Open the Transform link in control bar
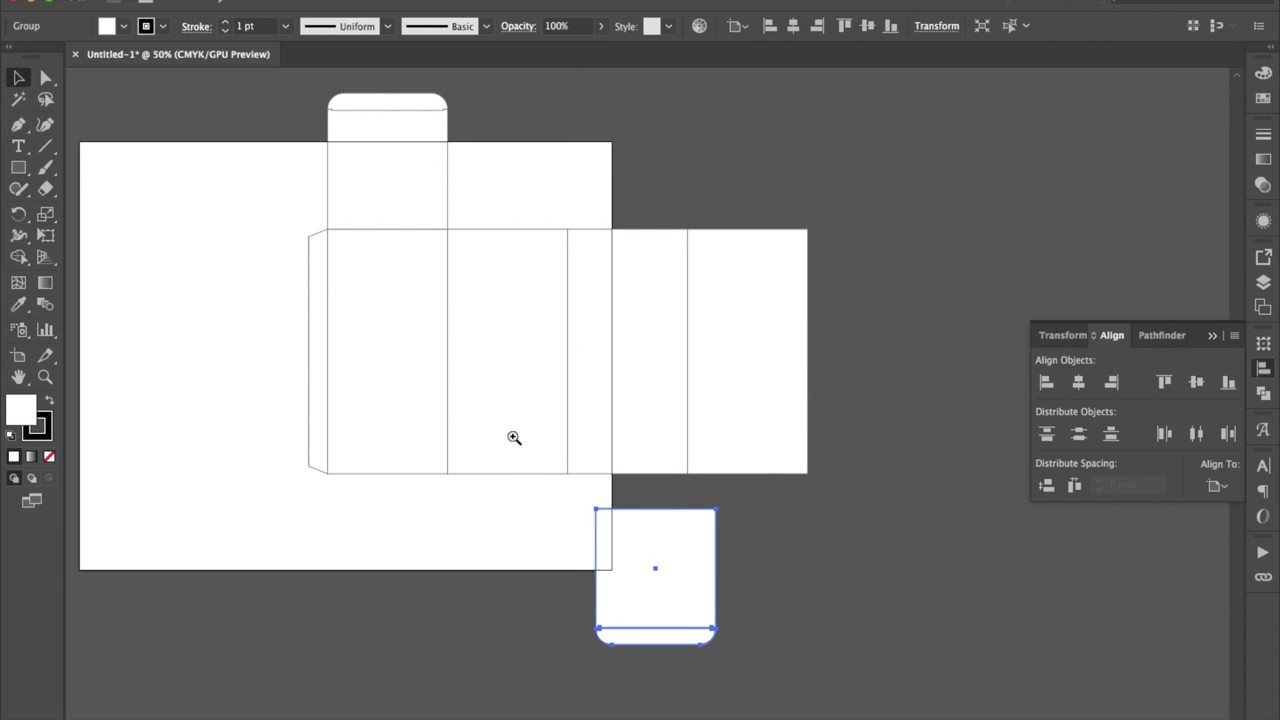1280x720 pixels. pyautogui.click(x=936, y=26)
